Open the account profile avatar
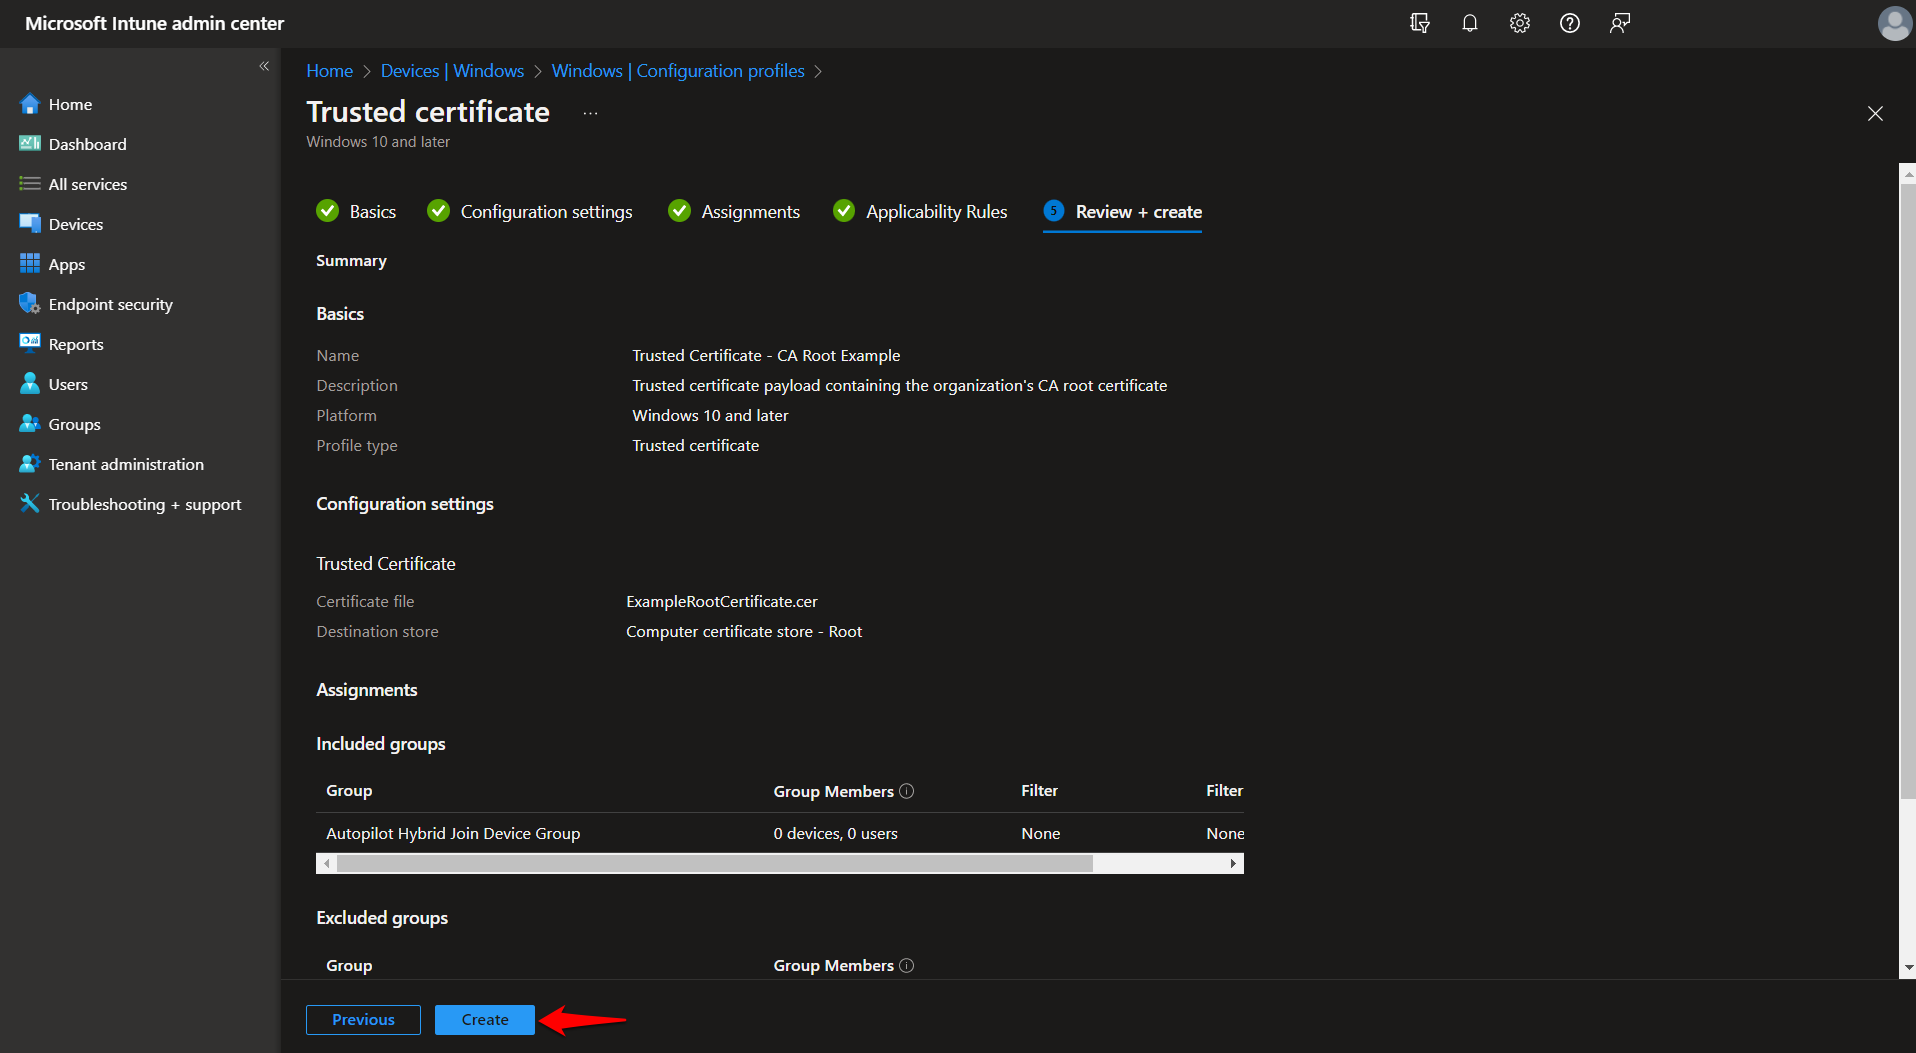 [1896, 23]
